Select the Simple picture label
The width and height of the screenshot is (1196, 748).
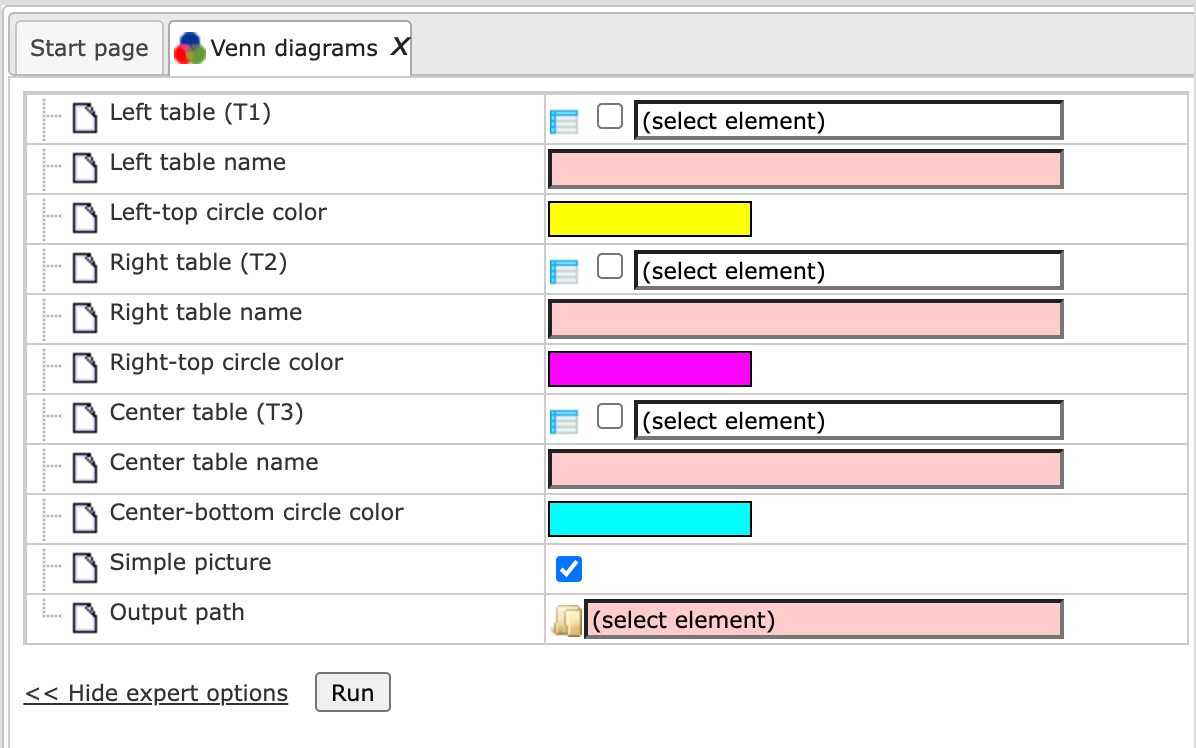coord(191,562)
